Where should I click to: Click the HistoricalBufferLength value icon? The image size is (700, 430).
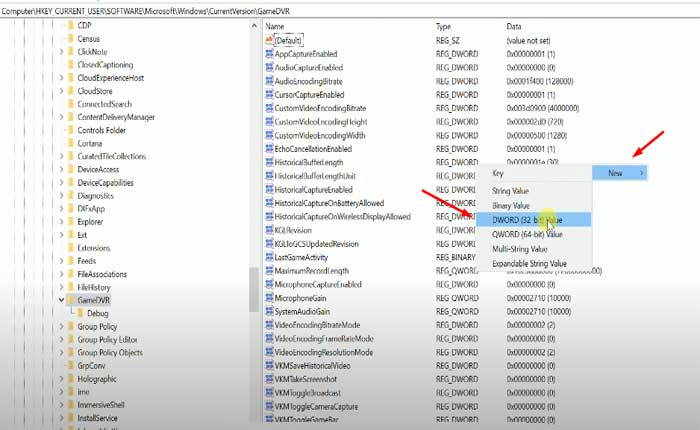[x=269, y=162]
